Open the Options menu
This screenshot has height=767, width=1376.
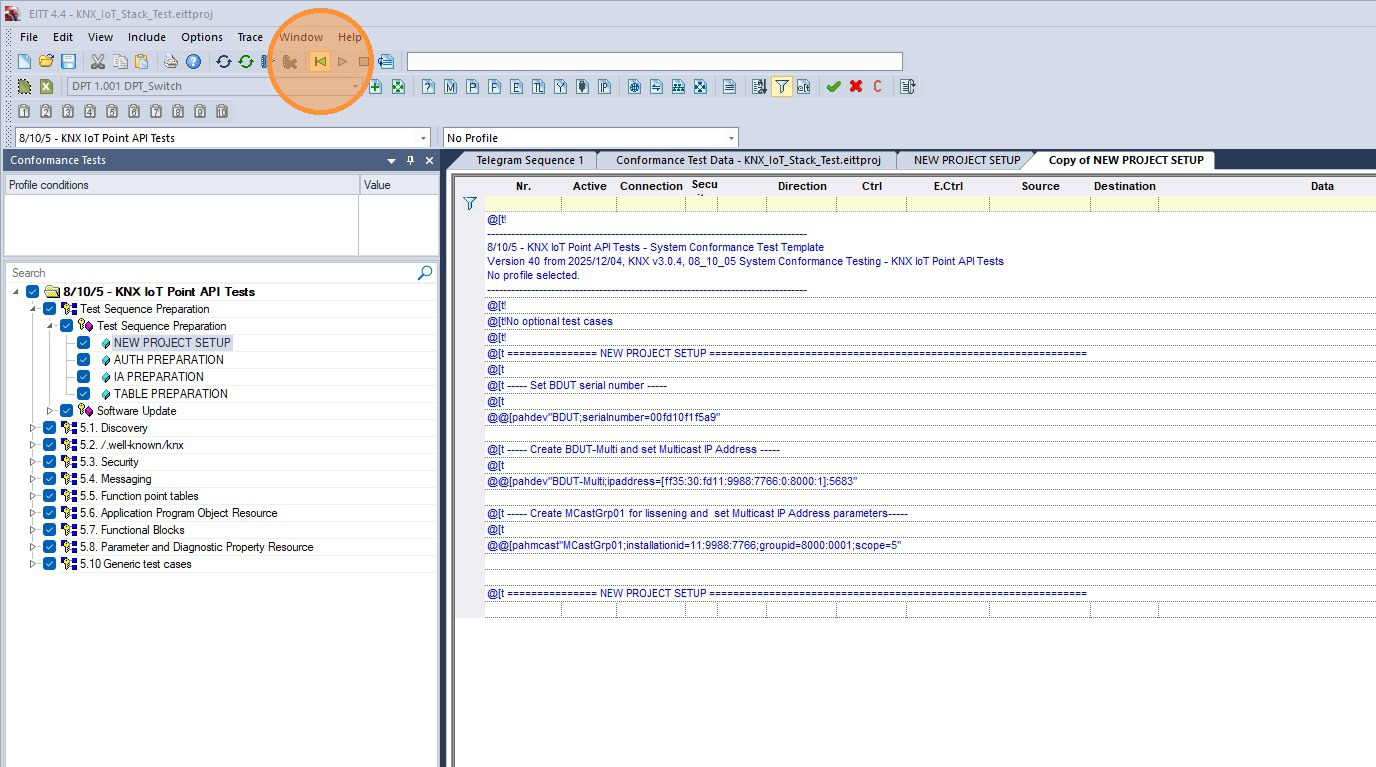point(202,37)
